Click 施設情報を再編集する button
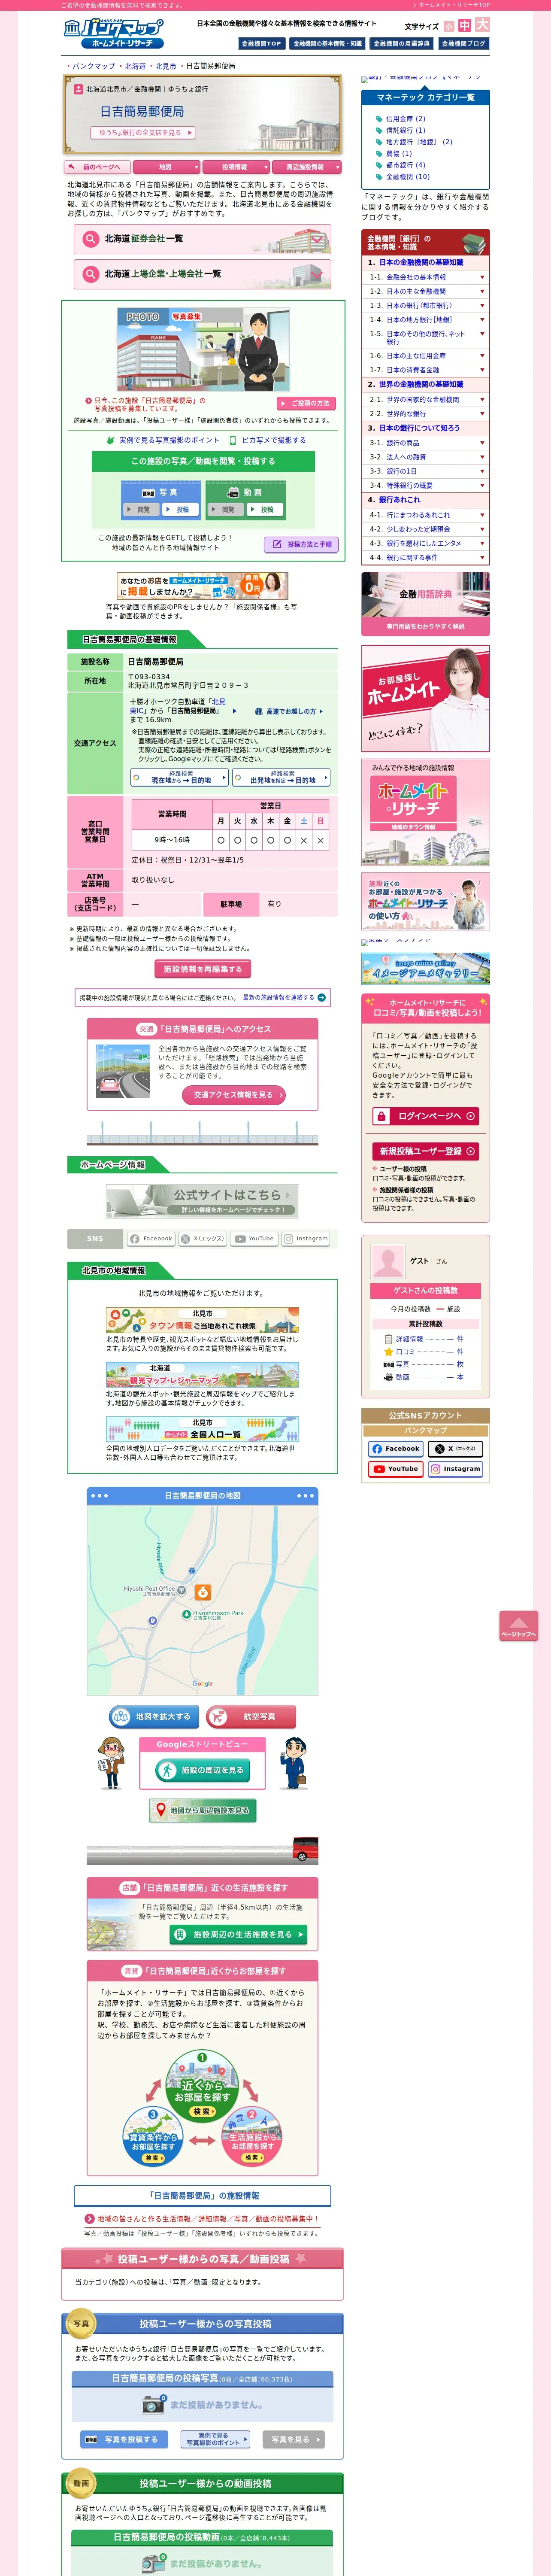The image size is (551, 2576). [203, 969]
